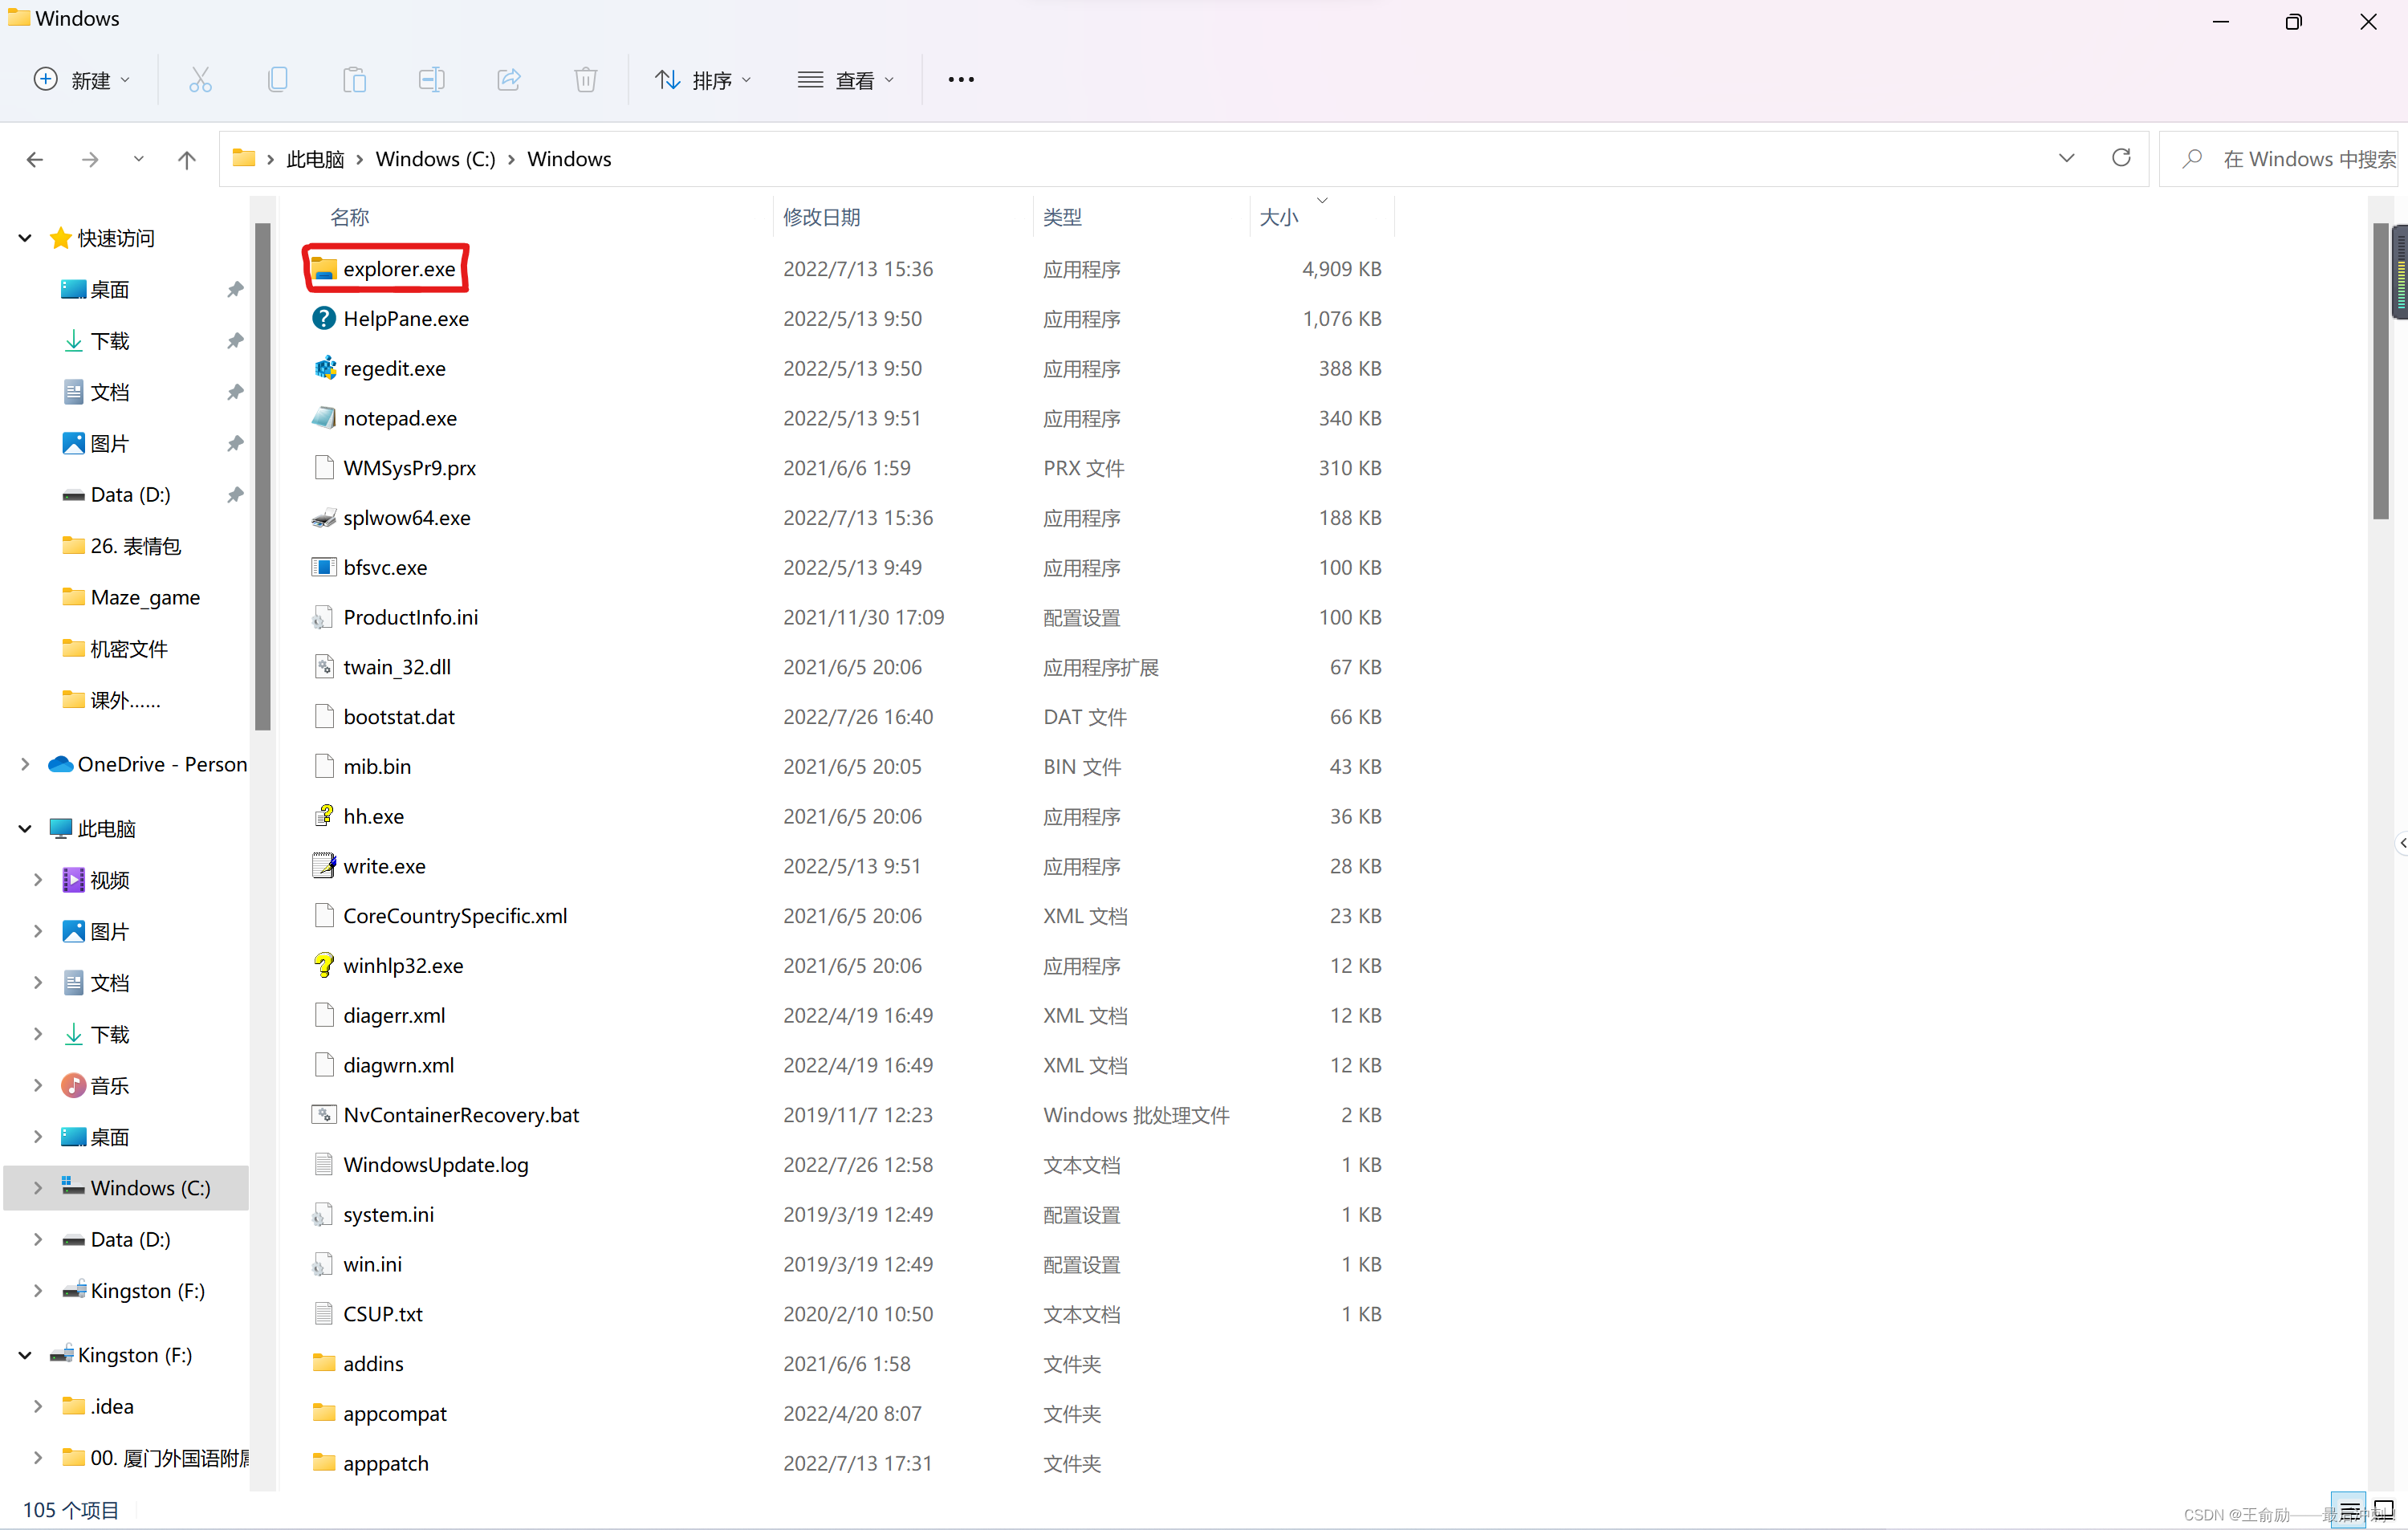Collapse the 快速访问 section

25,238
